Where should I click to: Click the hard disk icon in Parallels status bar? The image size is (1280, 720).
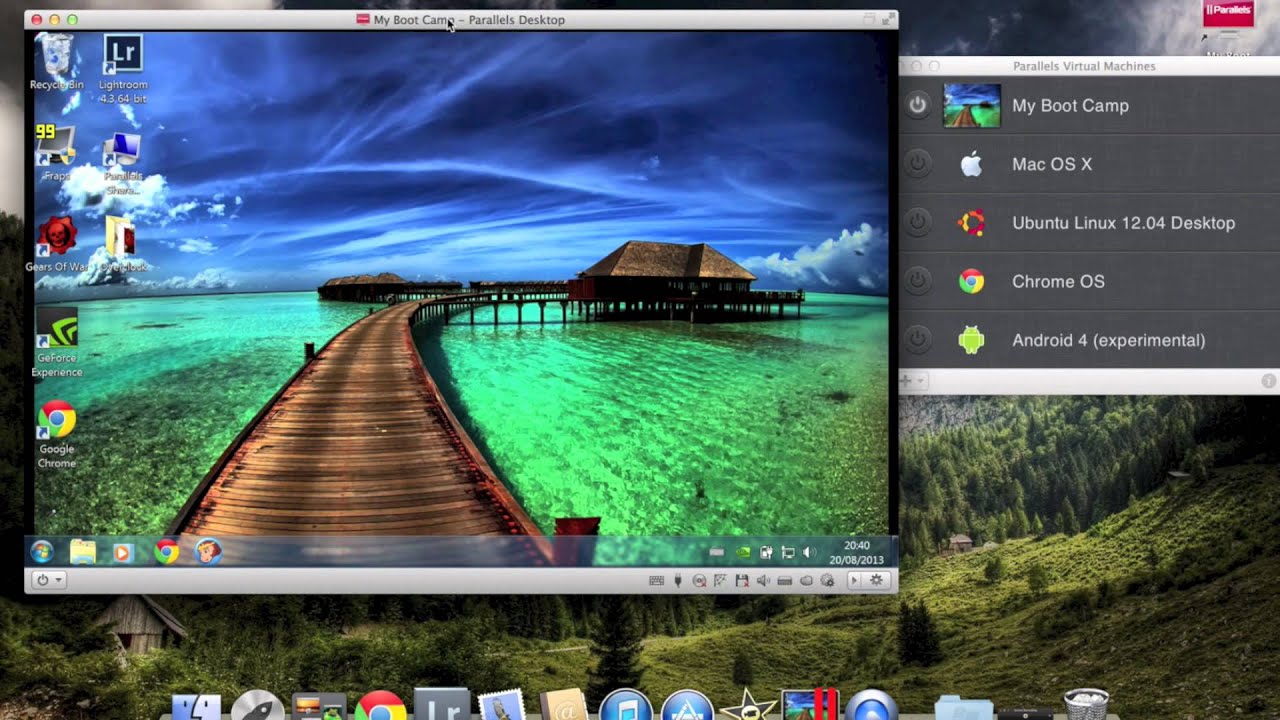[785, 580]
